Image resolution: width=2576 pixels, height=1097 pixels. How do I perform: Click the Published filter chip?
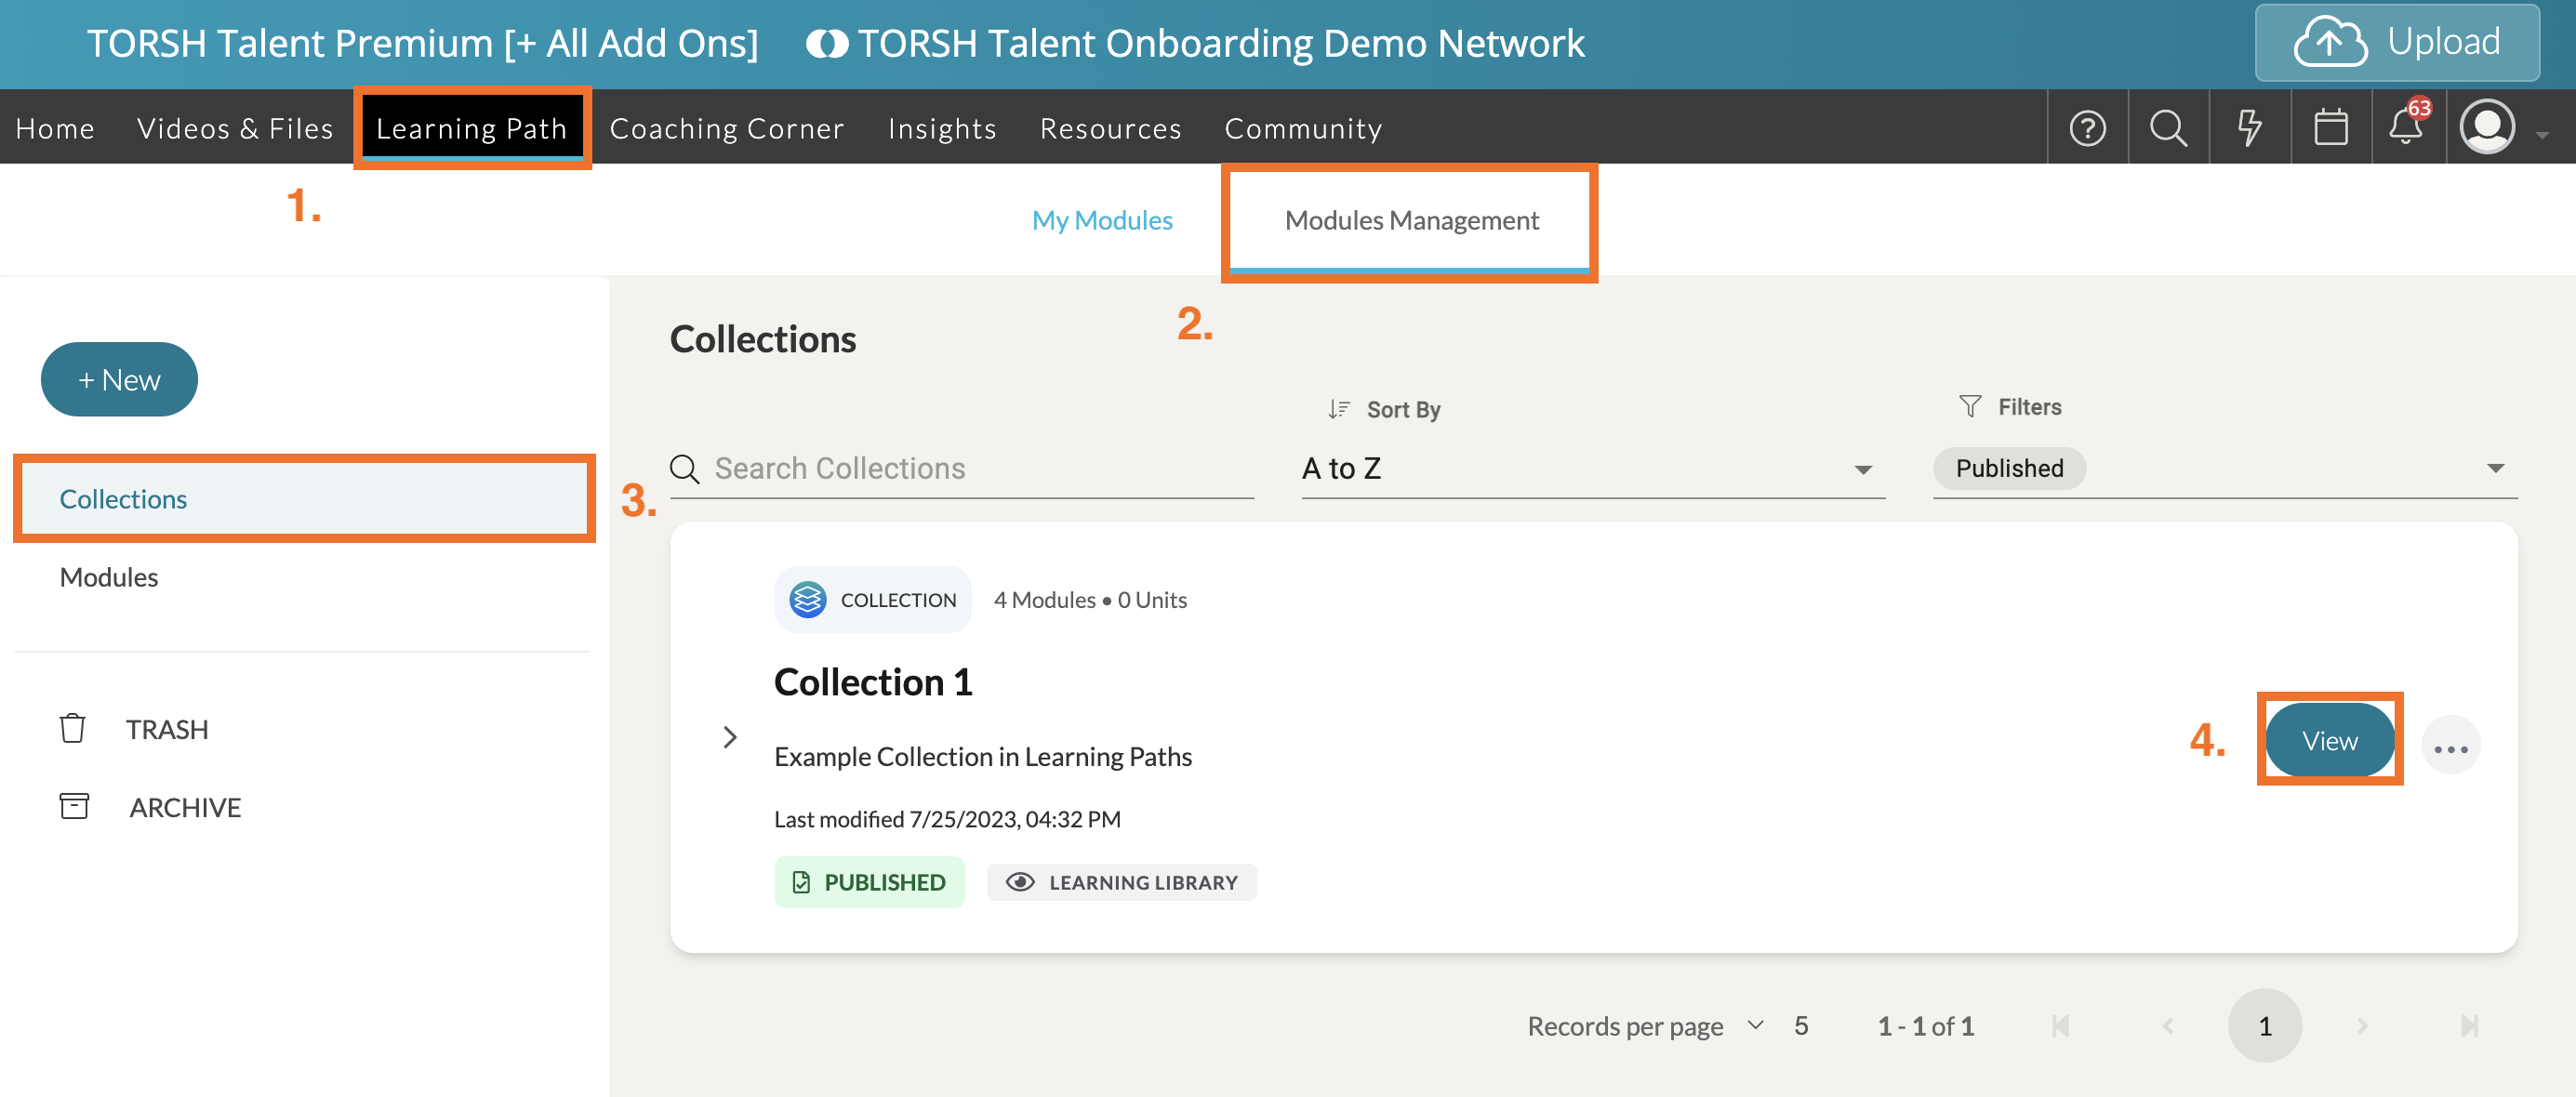[2009, 468]
